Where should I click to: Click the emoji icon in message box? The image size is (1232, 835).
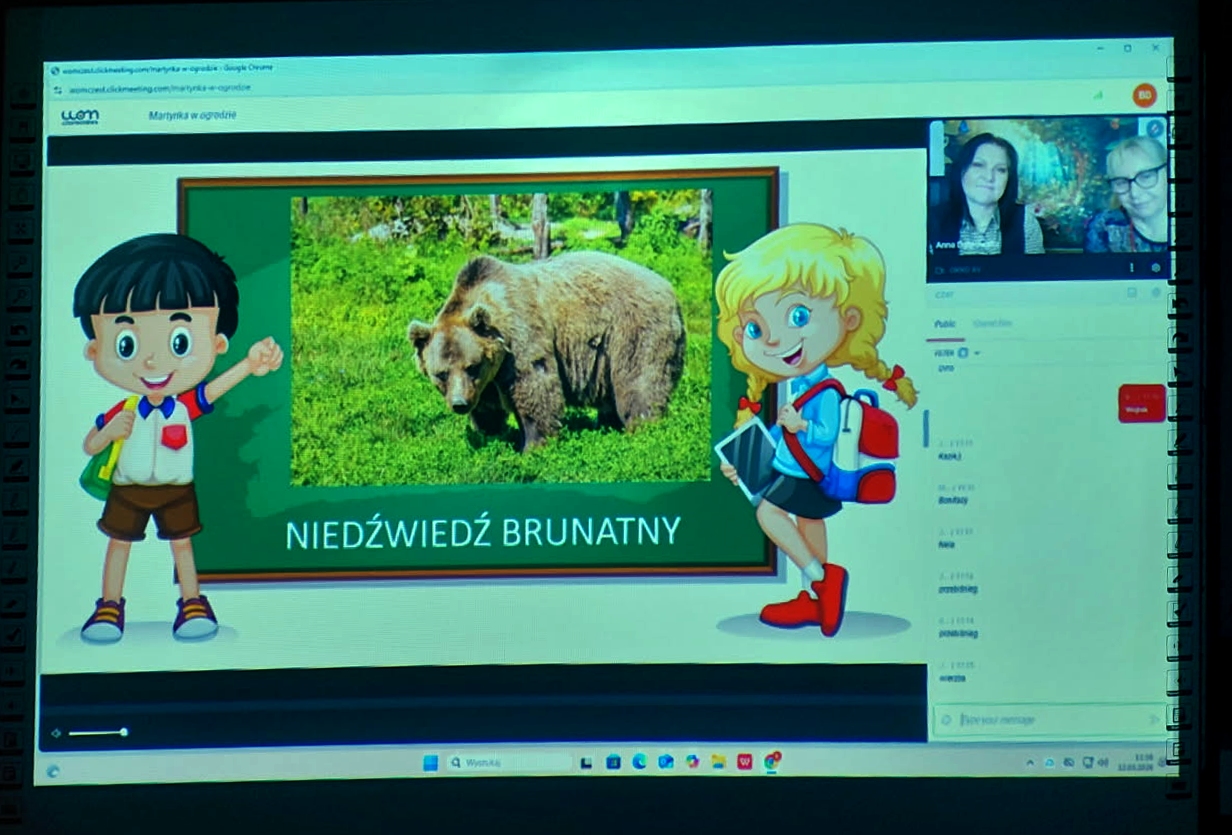pos(946,719)
